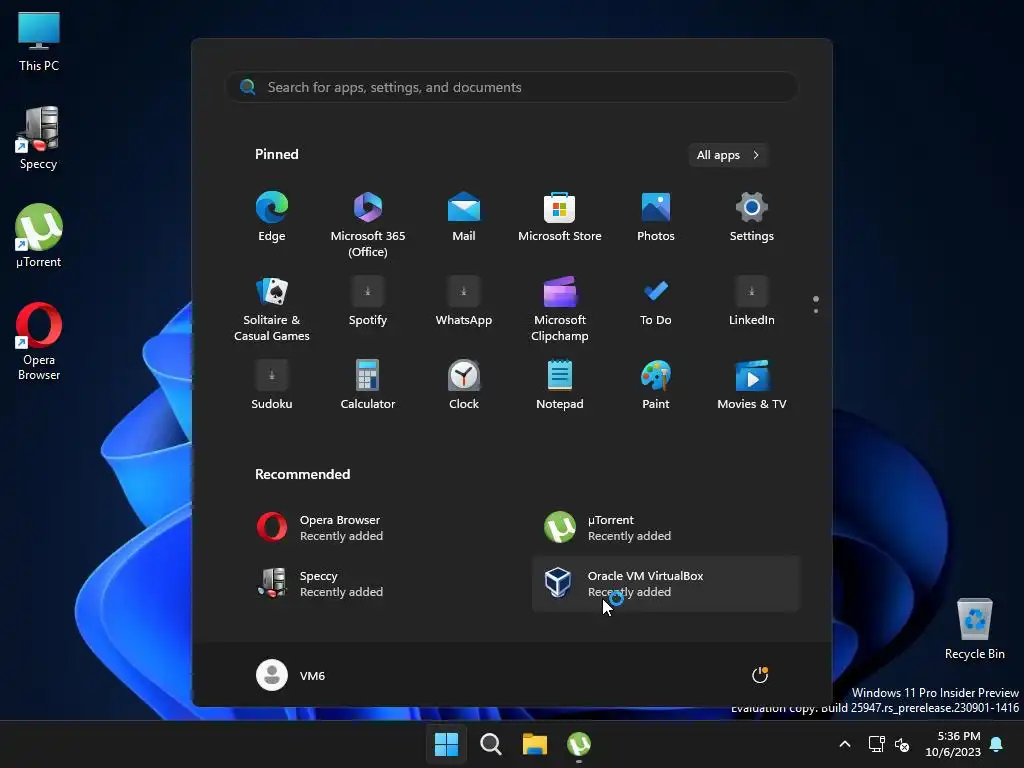Go to next pinned apps page dot

tap(816, 311)
